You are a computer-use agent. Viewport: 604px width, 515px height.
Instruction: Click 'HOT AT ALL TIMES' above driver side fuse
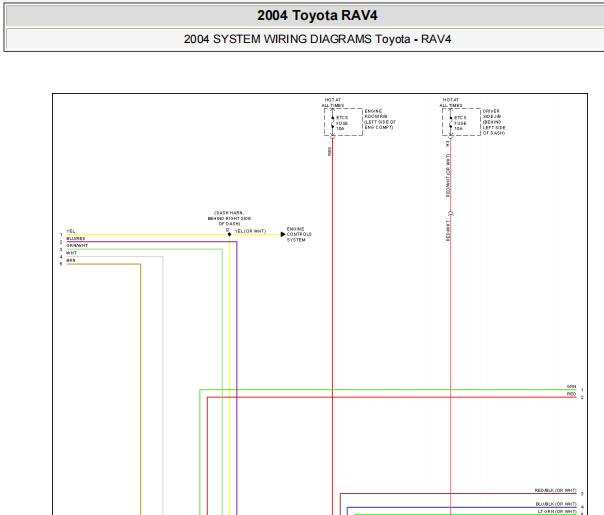[x=451, y=102]
